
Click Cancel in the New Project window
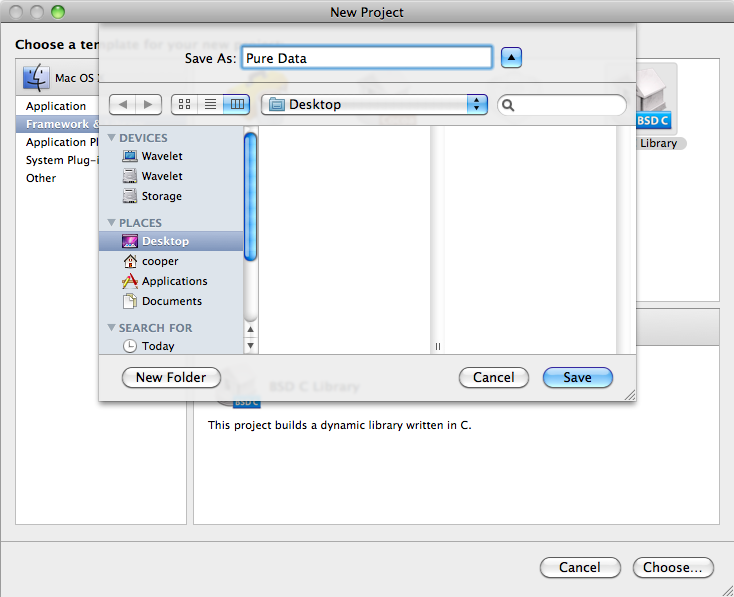coord(580,568)
